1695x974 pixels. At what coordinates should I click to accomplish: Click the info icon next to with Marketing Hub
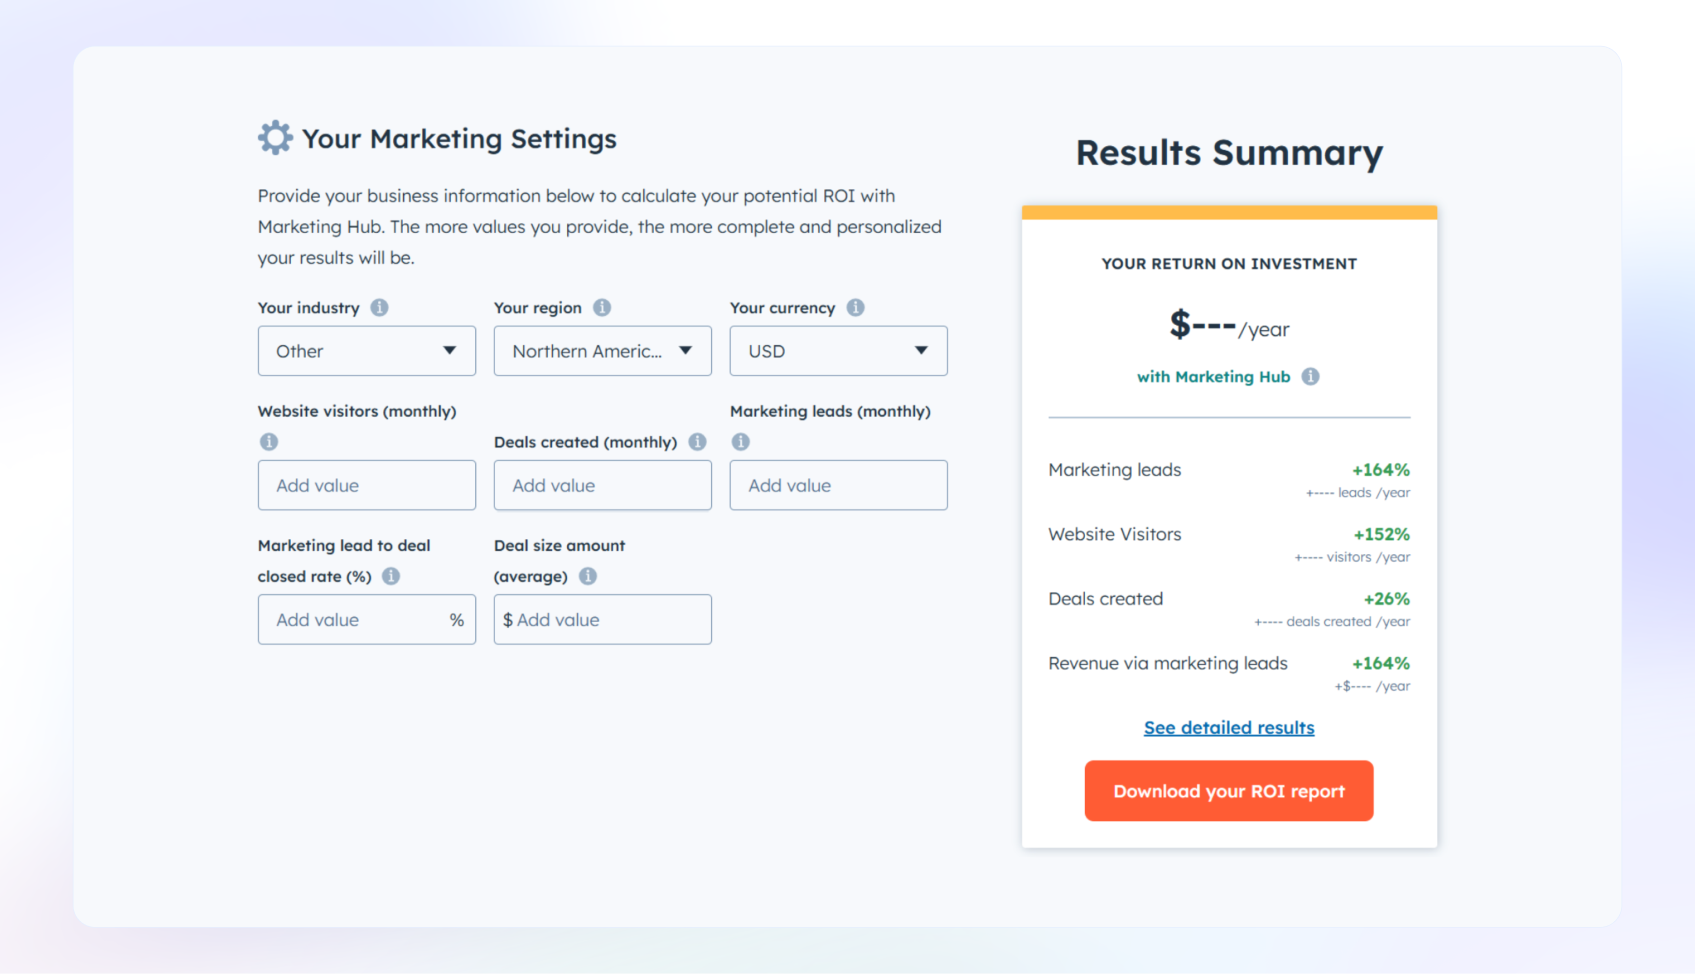pyautogui.click(x=1312, y=377)
